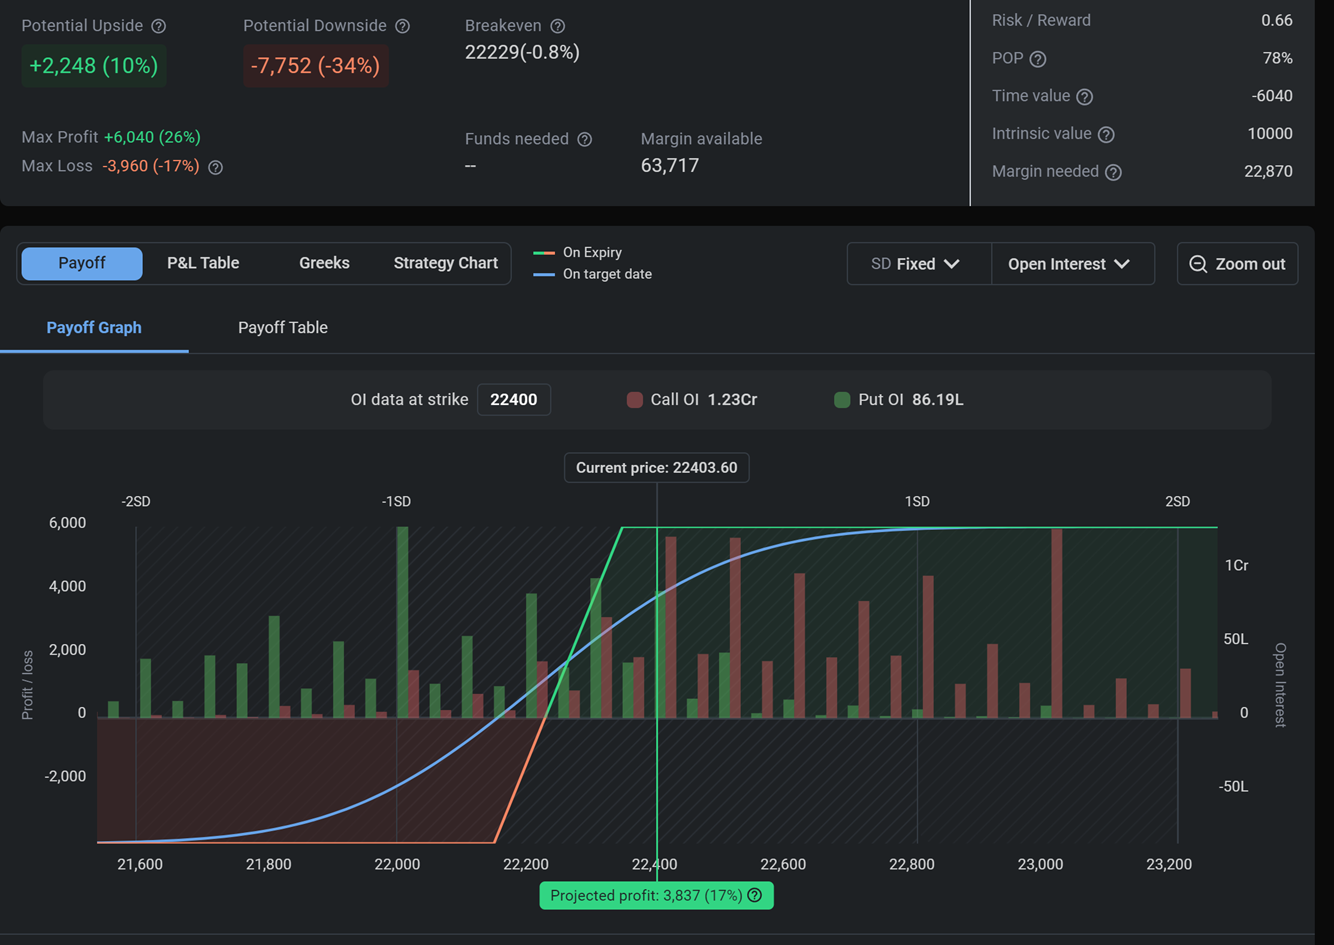Click the Time value help icon
Image resolution: width=1334 pixels, height=945 pixels.
pyautogui.click(x=1085, y=97)
